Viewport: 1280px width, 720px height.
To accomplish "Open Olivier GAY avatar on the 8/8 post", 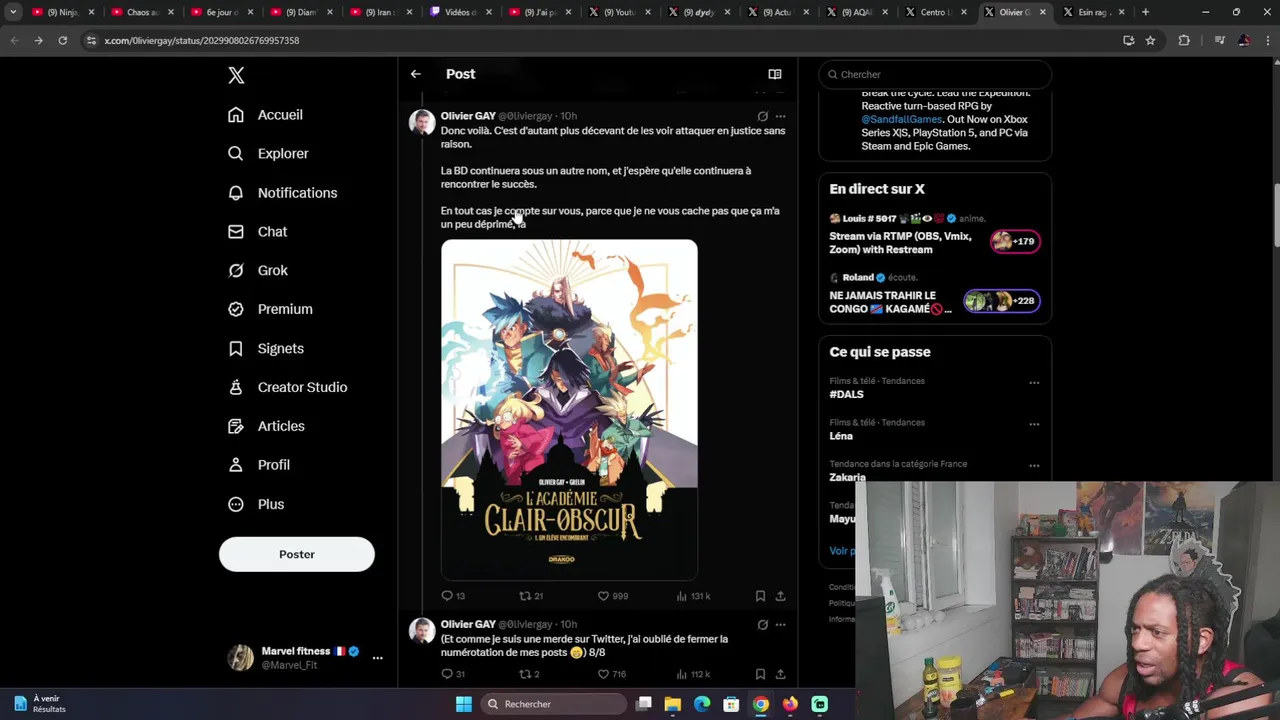I will [x=422, y=631].
